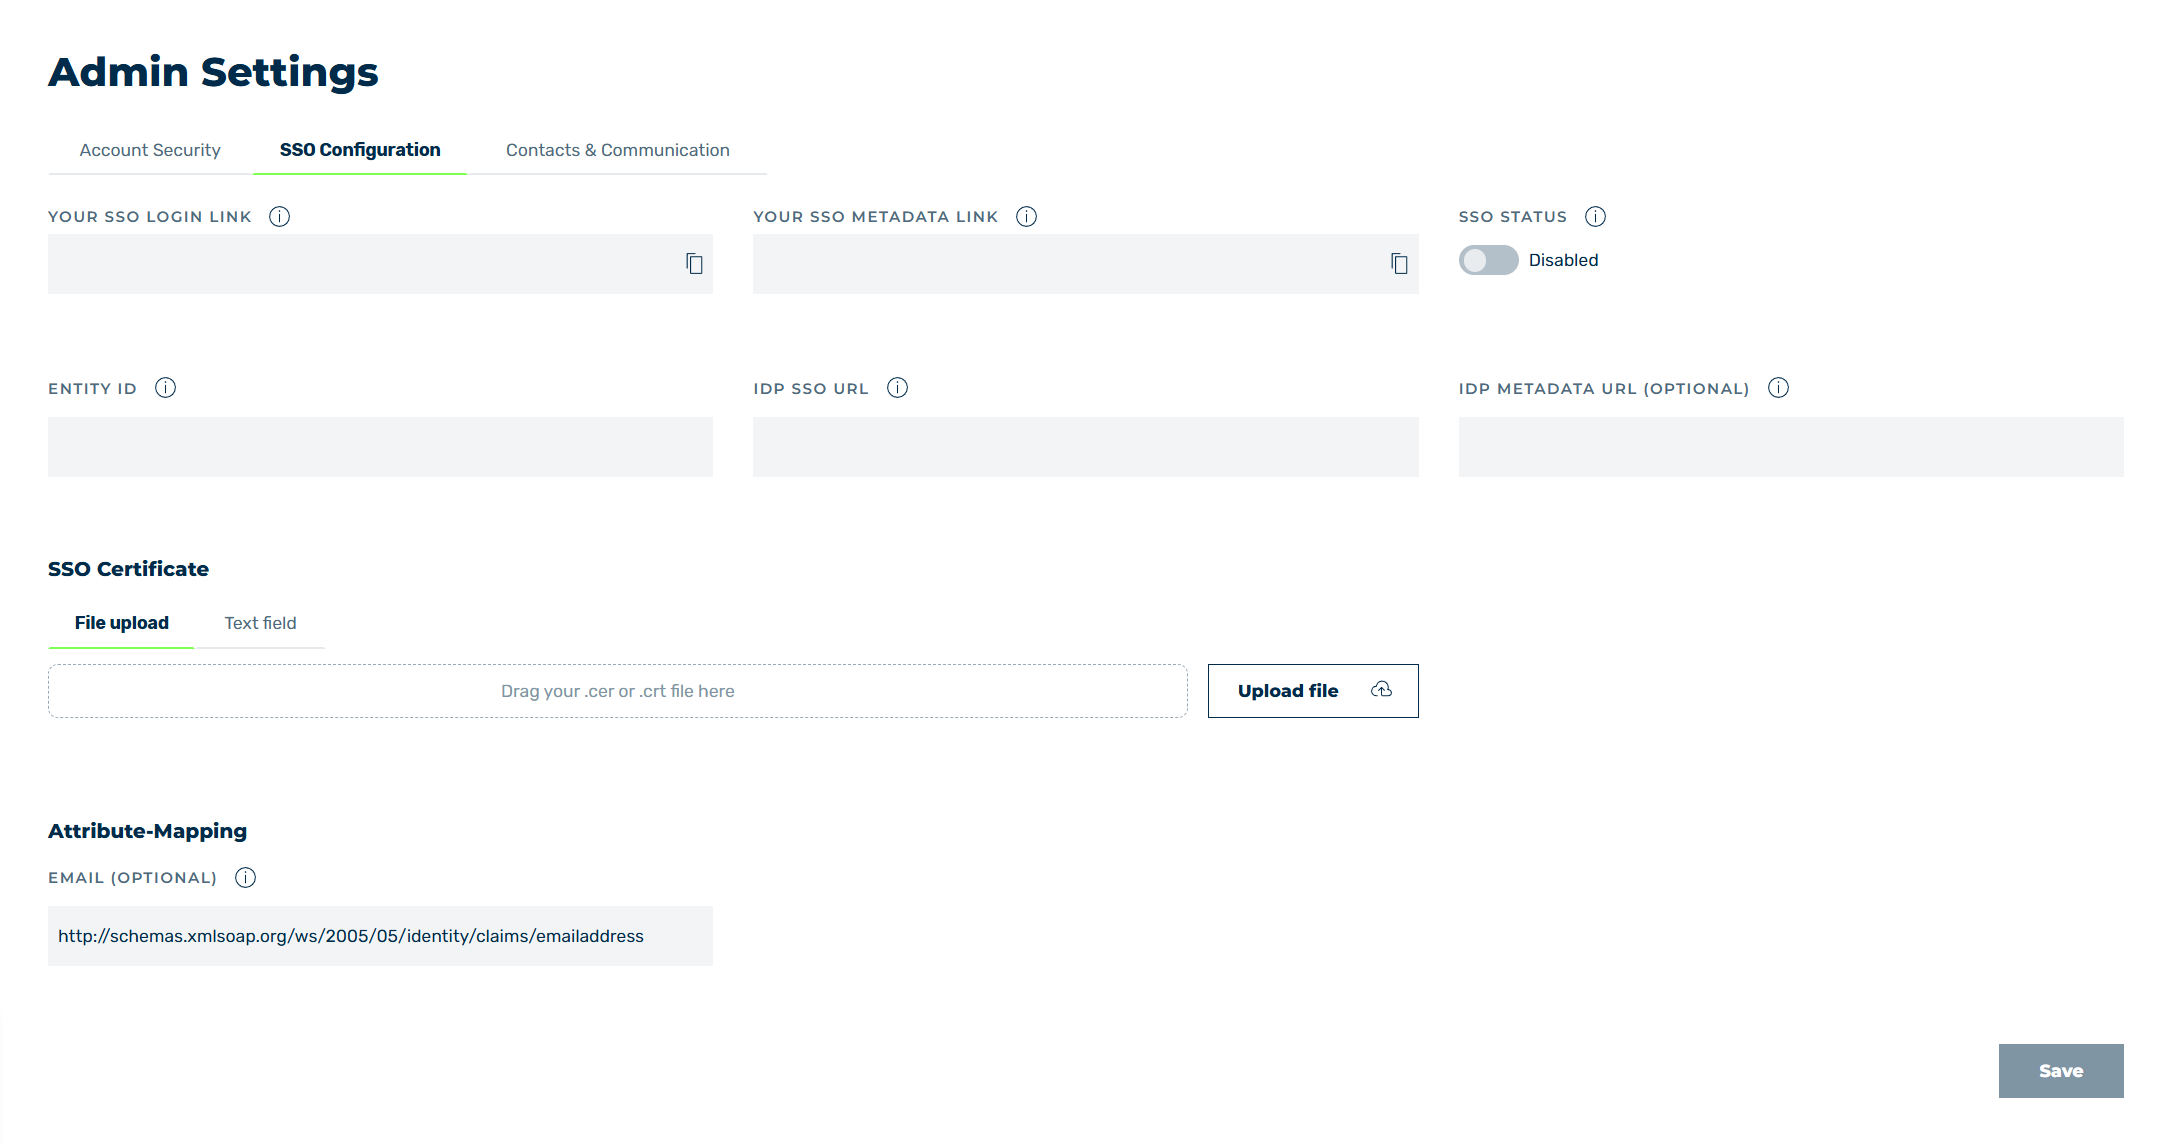
Task: Click the certificate drag-and-drop zone
Action: coord(618,691)
